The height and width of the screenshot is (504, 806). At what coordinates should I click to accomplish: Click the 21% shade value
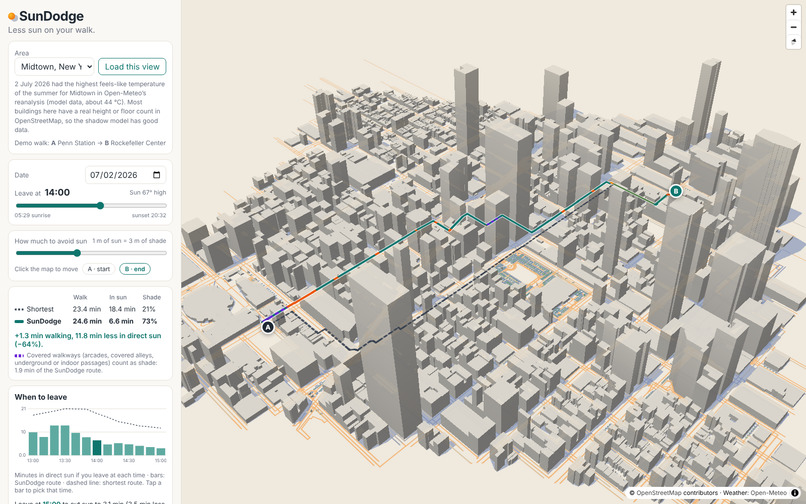[149, 309]
